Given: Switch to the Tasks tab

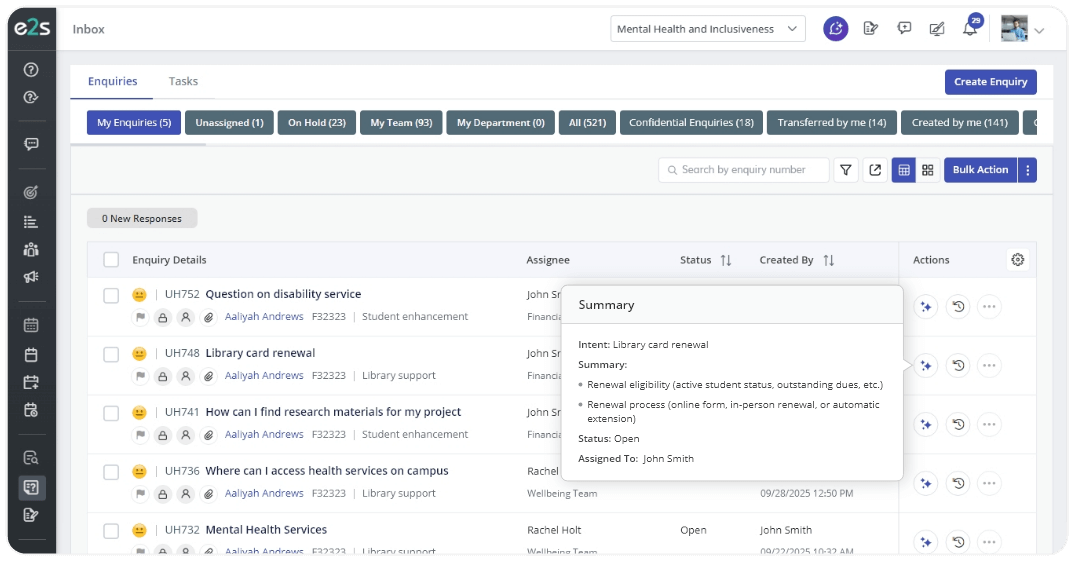Looking at the screenshot, I should (183, 81).
